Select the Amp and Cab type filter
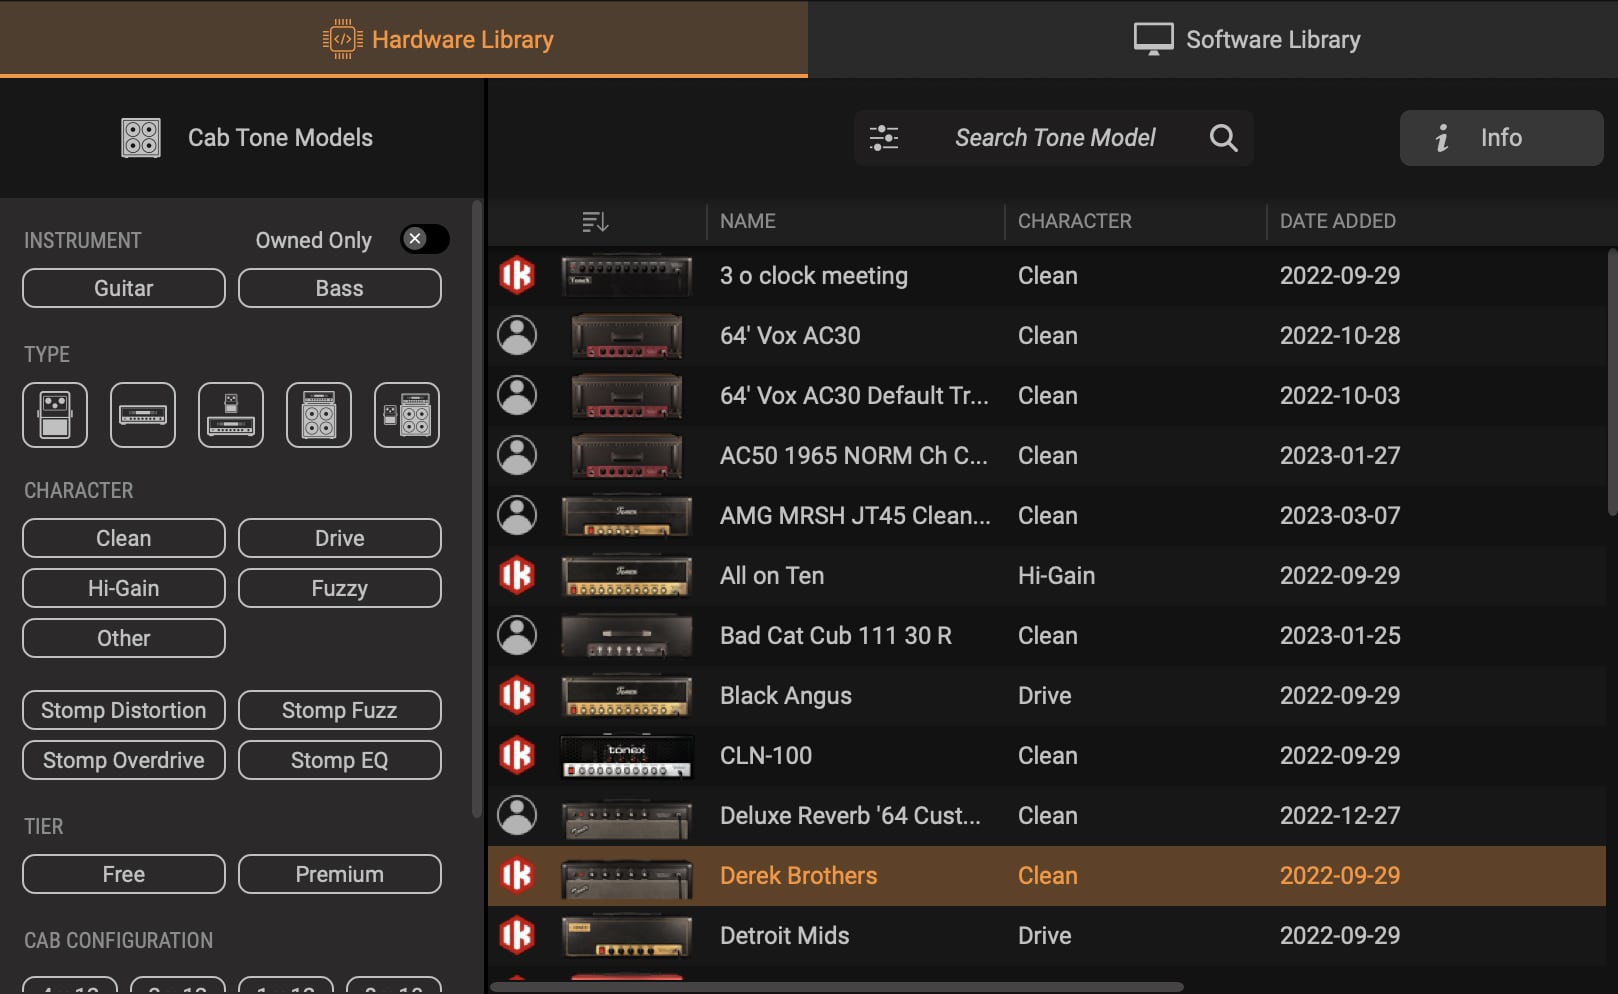This screenshot has height=994, width=1618. coord(319,415)
